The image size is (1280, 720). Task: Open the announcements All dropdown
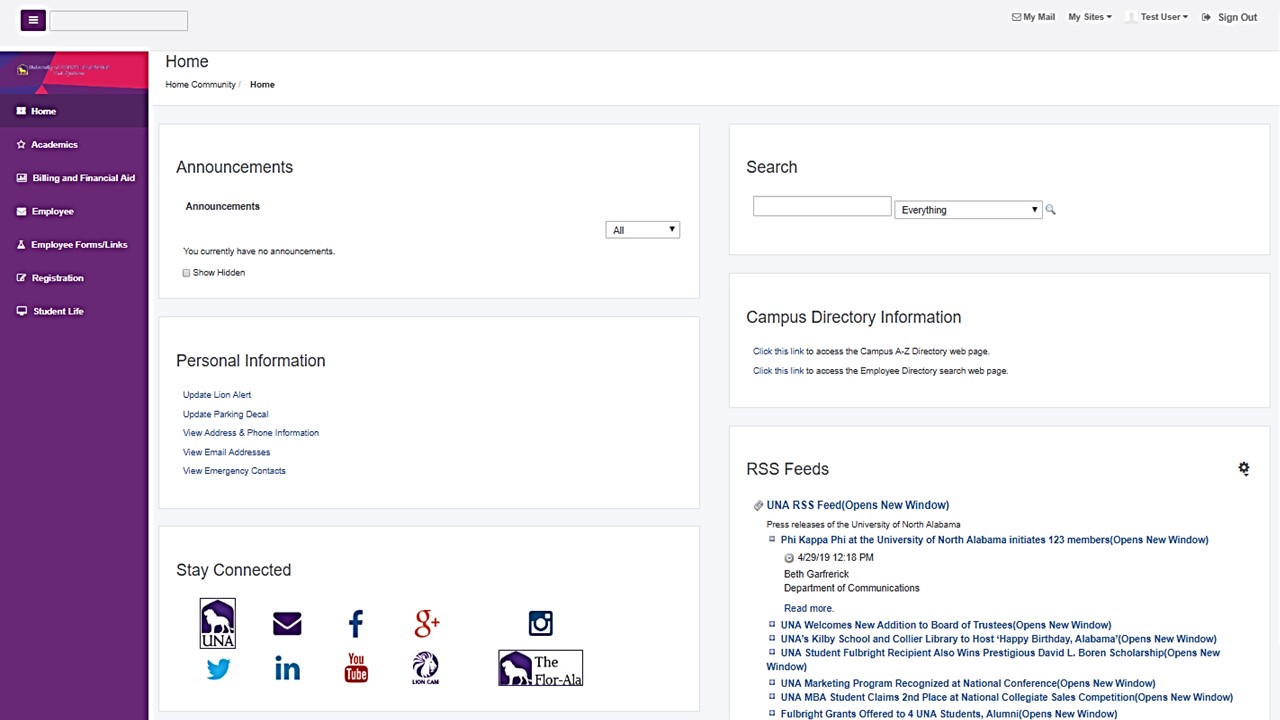pyautogui.click(x=642, y=230)
